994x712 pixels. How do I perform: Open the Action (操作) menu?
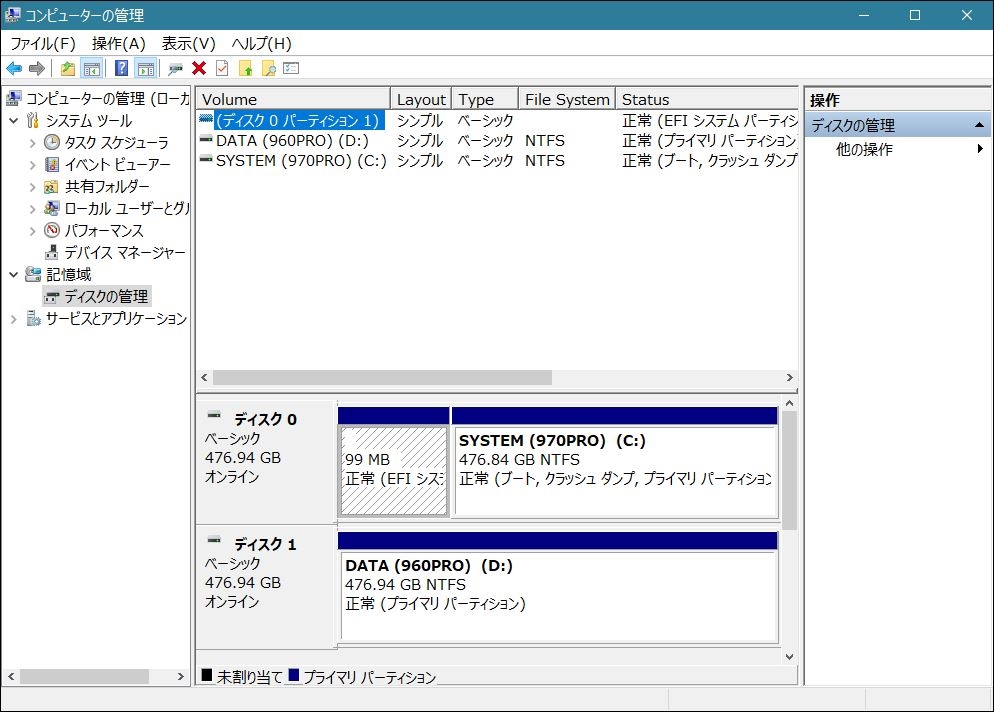[119, 44]
